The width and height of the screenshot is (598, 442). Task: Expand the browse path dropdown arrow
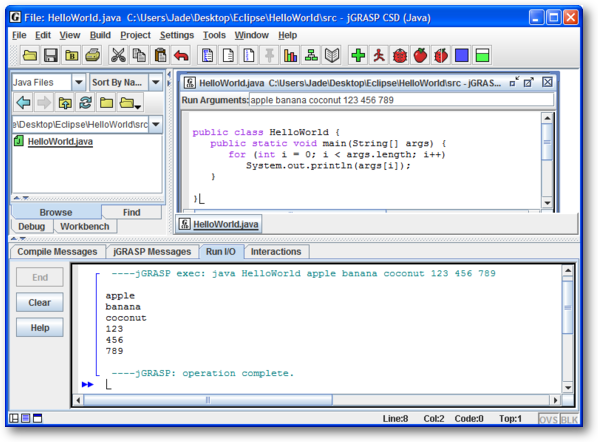click(156, 124)
